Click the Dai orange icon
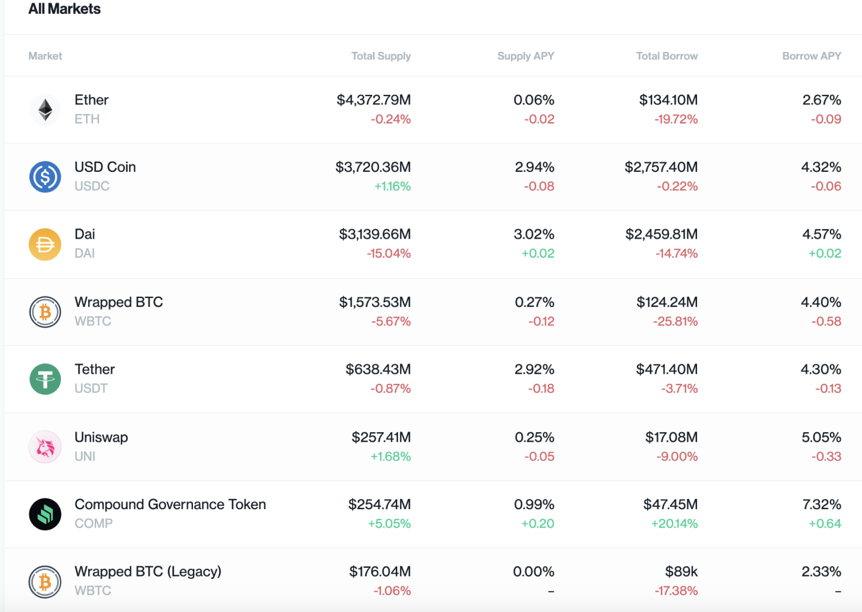Screen dimensions: 862x612 pyautogui.click(x=45, y=244)
